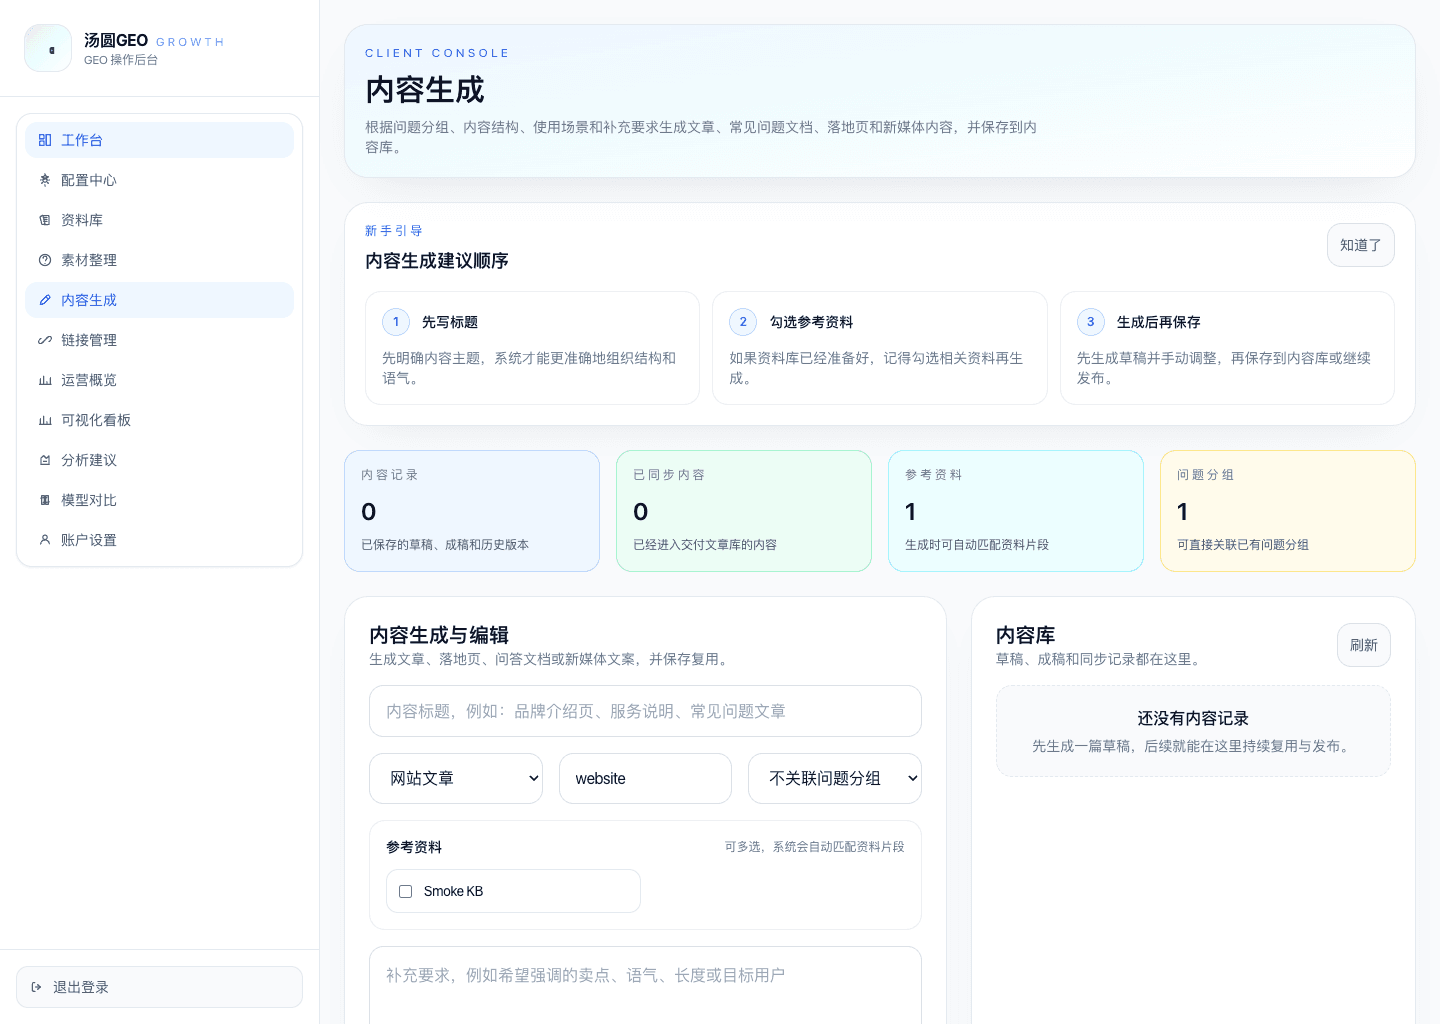This screenshot has height=1024, width=1440.
Task: Expand the 不关联问题分组 dropdown
Action: pos(834,778)
